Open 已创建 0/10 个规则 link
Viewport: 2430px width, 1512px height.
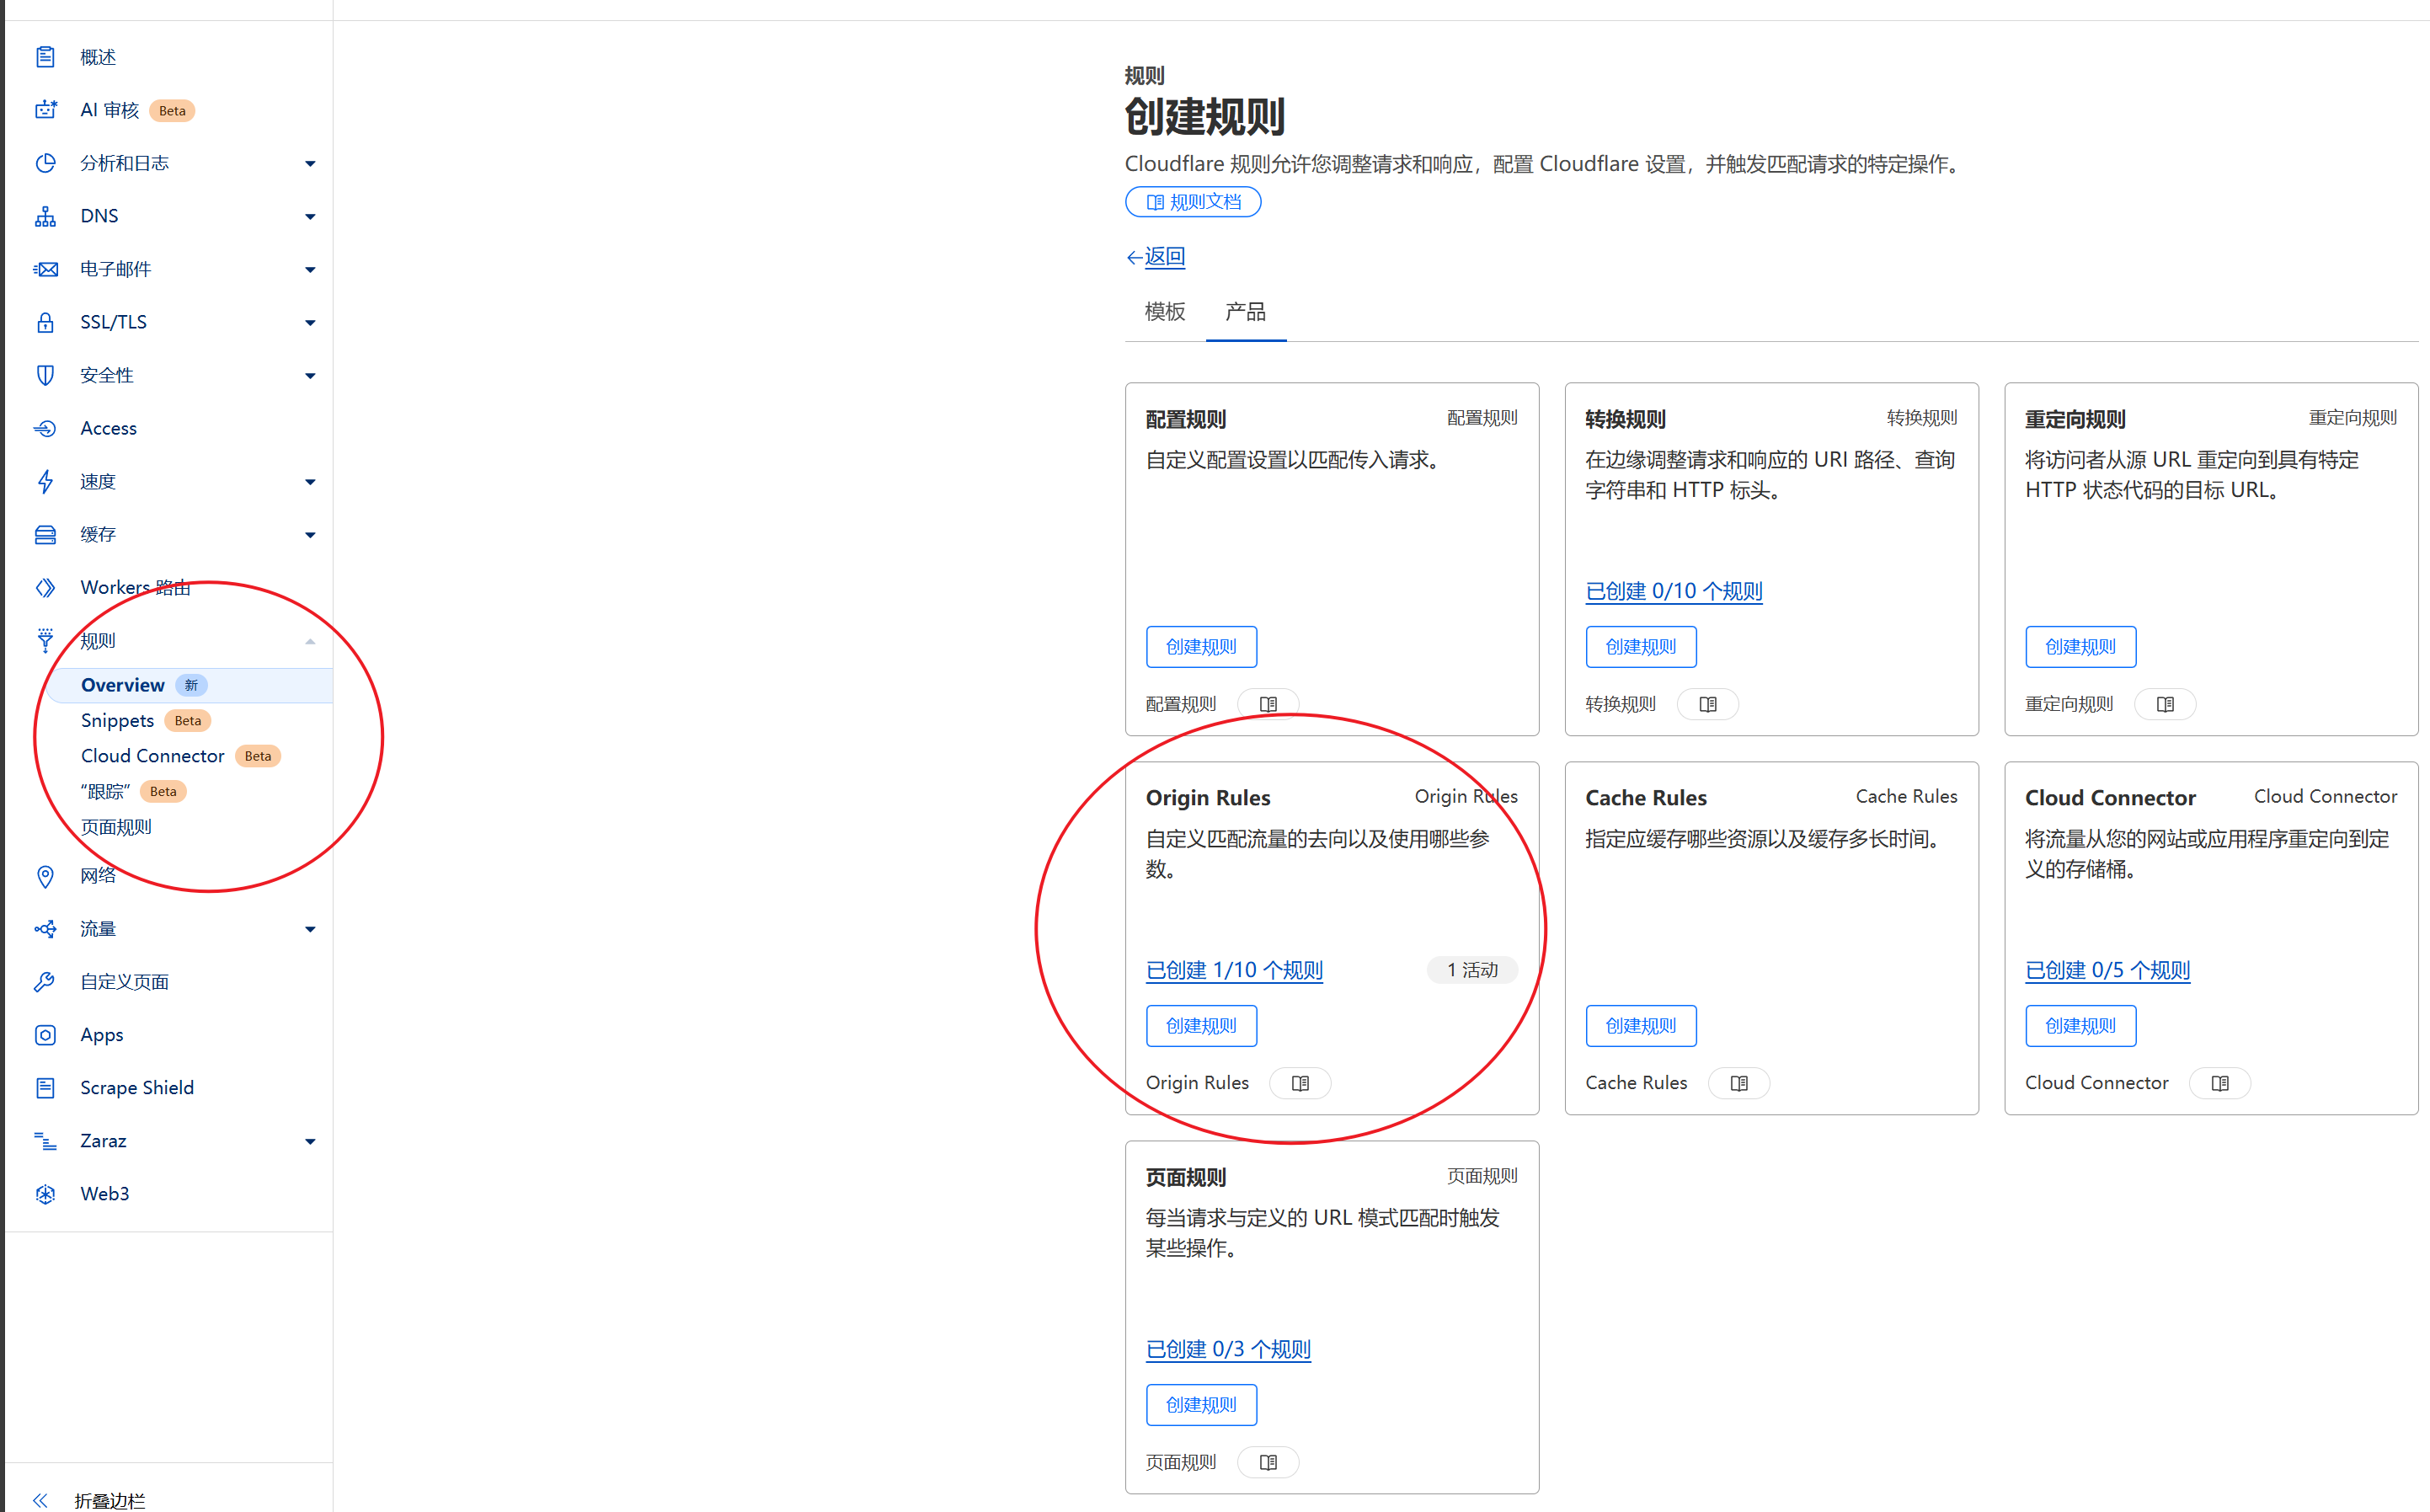(x=1674, y=591)
